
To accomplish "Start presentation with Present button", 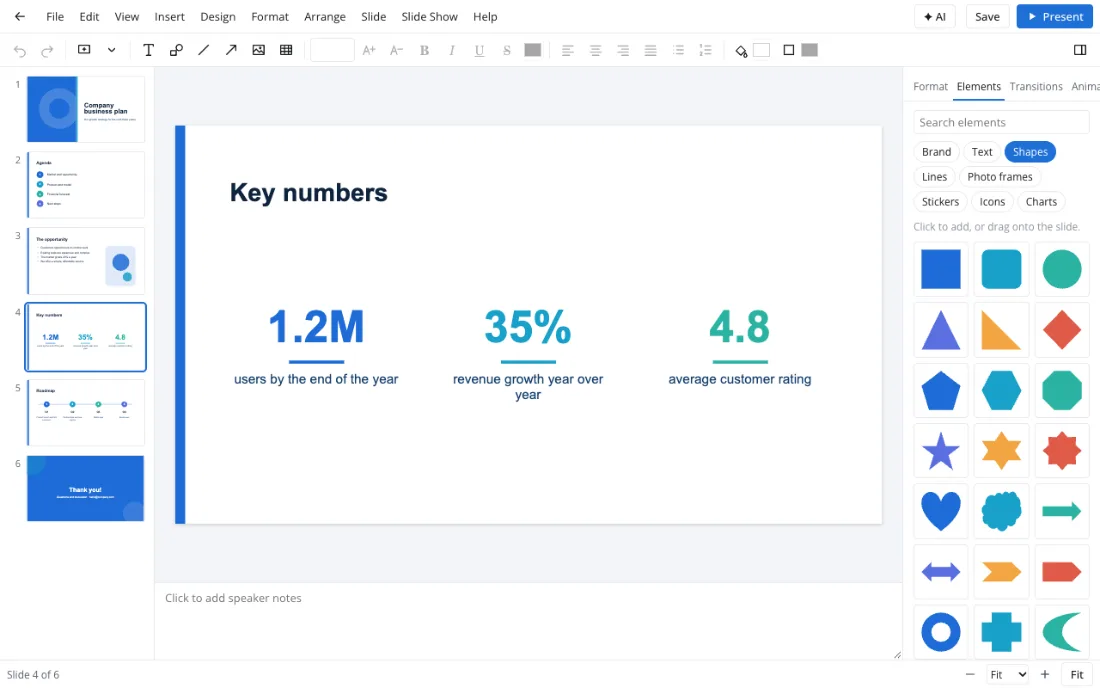I will pos(1054,16).
